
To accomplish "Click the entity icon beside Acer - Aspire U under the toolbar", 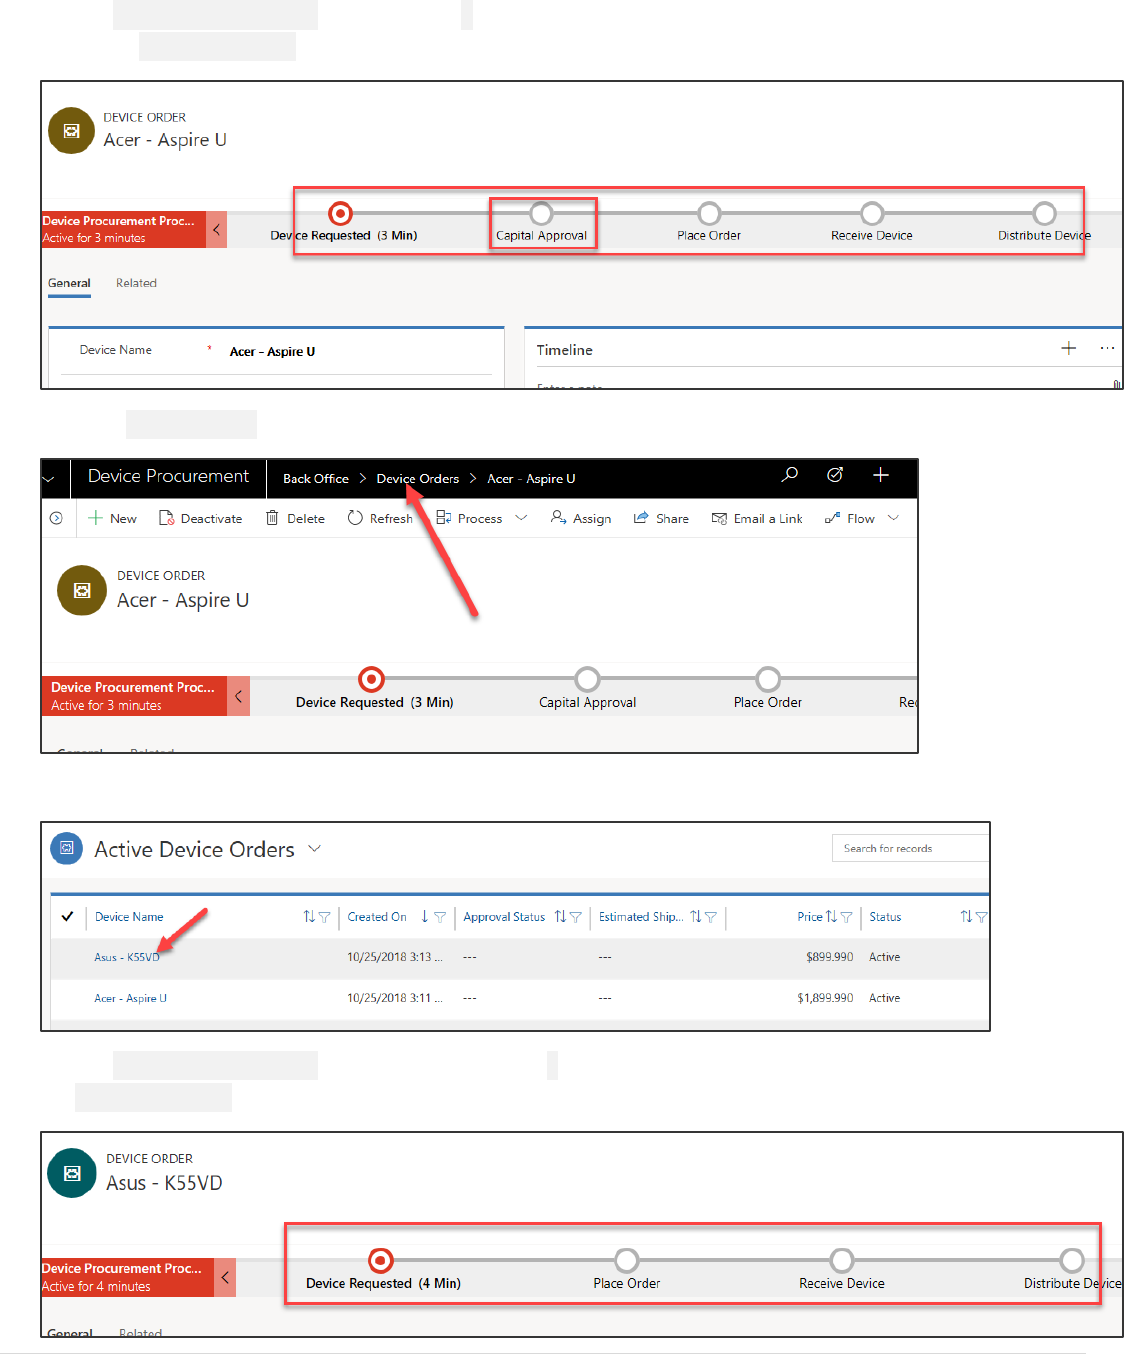I will 82,590.
